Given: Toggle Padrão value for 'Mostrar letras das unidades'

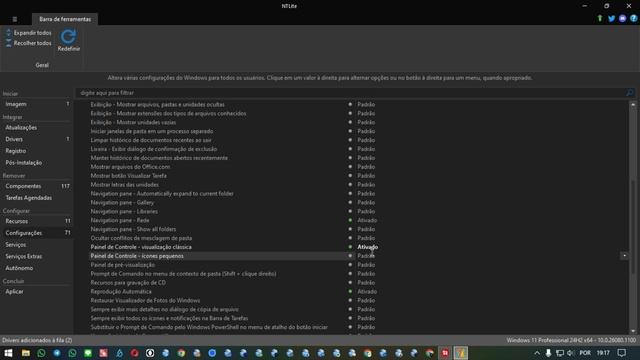Looking at the screenshot, I should [x=366, y=184].
